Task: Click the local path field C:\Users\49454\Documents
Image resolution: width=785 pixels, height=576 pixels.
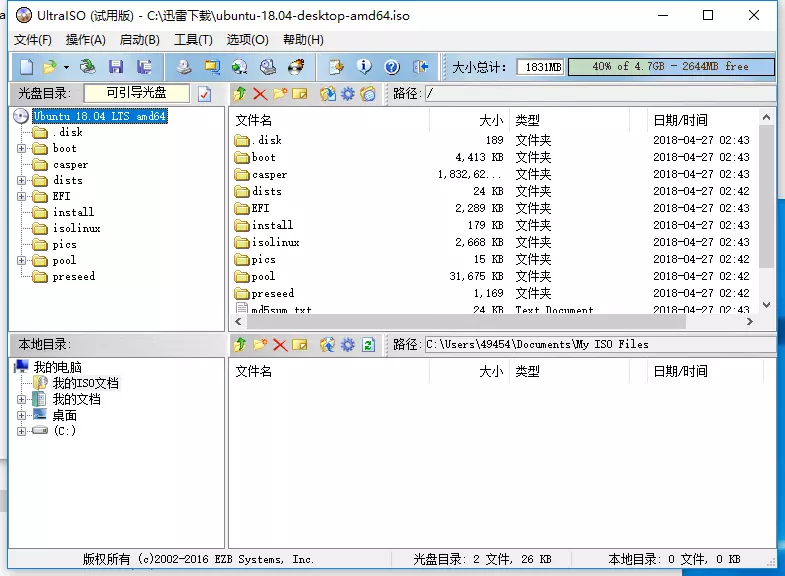Action: pyautogui.click(x=600, y=344)
